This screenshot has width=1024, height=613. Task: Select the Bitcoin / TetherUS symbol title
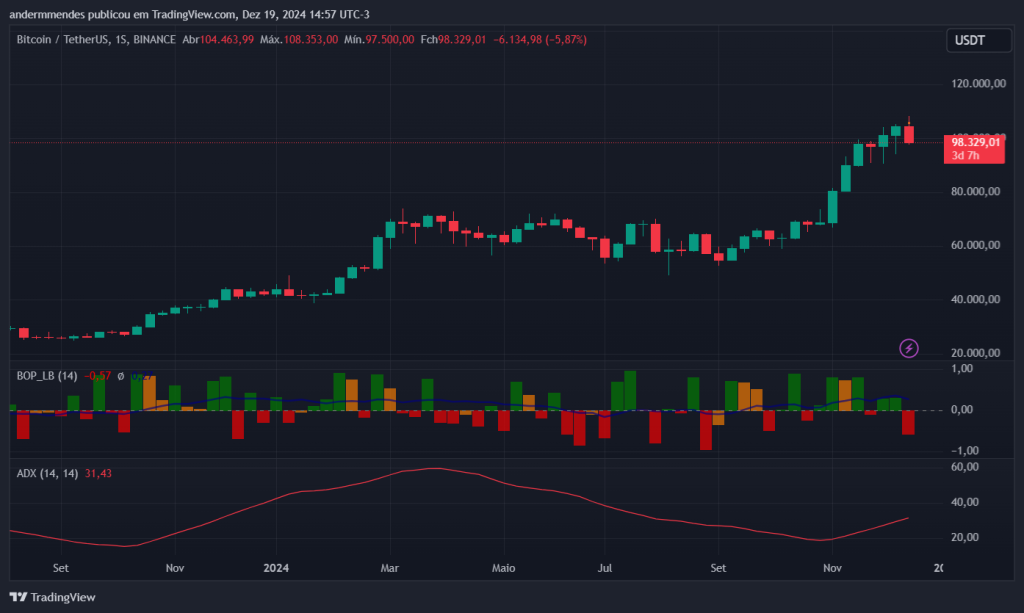(x=96, y=40)
